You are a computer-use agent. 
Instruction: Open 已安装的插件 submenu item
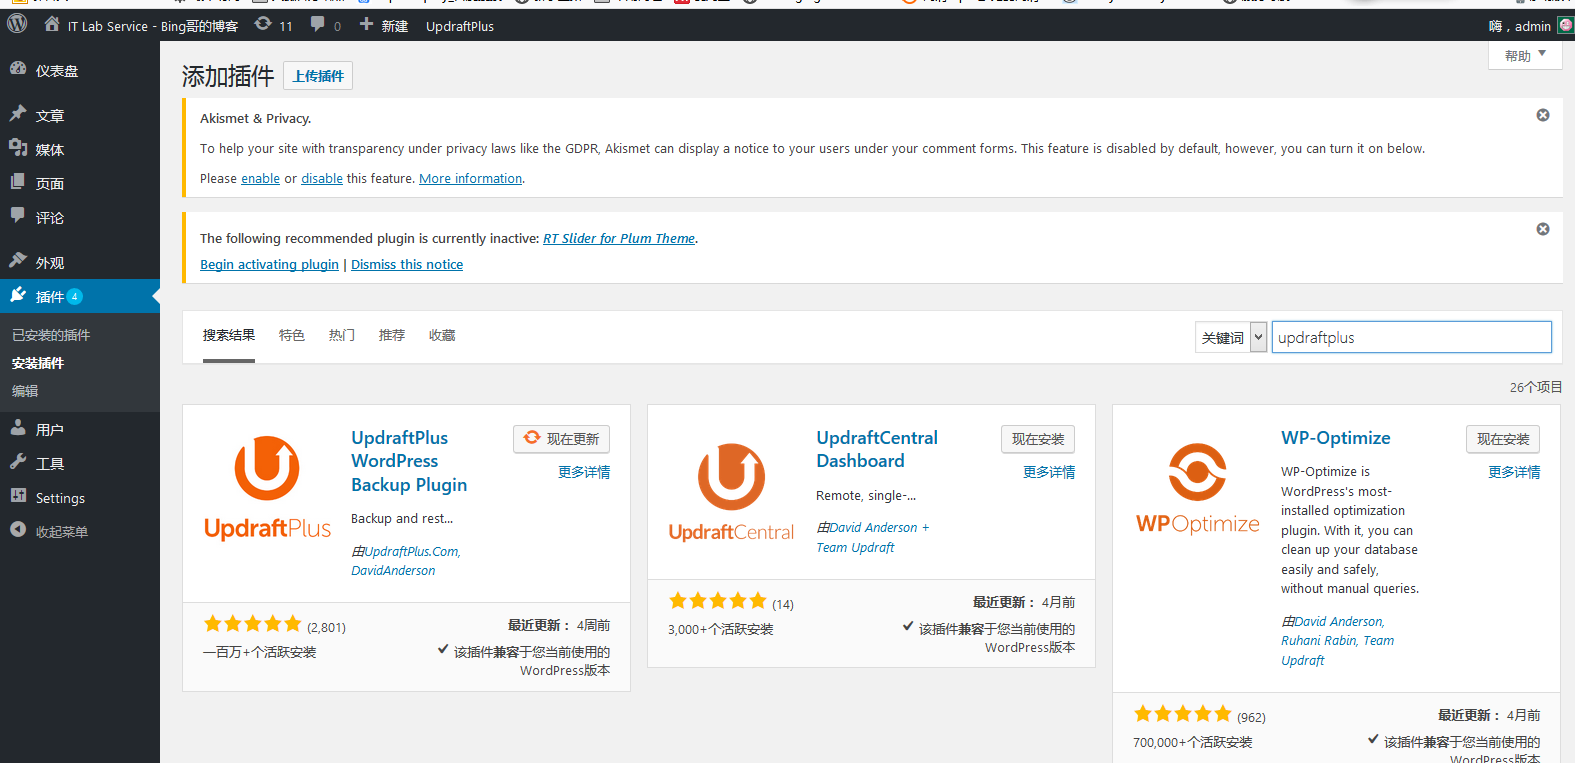(51, 335)
